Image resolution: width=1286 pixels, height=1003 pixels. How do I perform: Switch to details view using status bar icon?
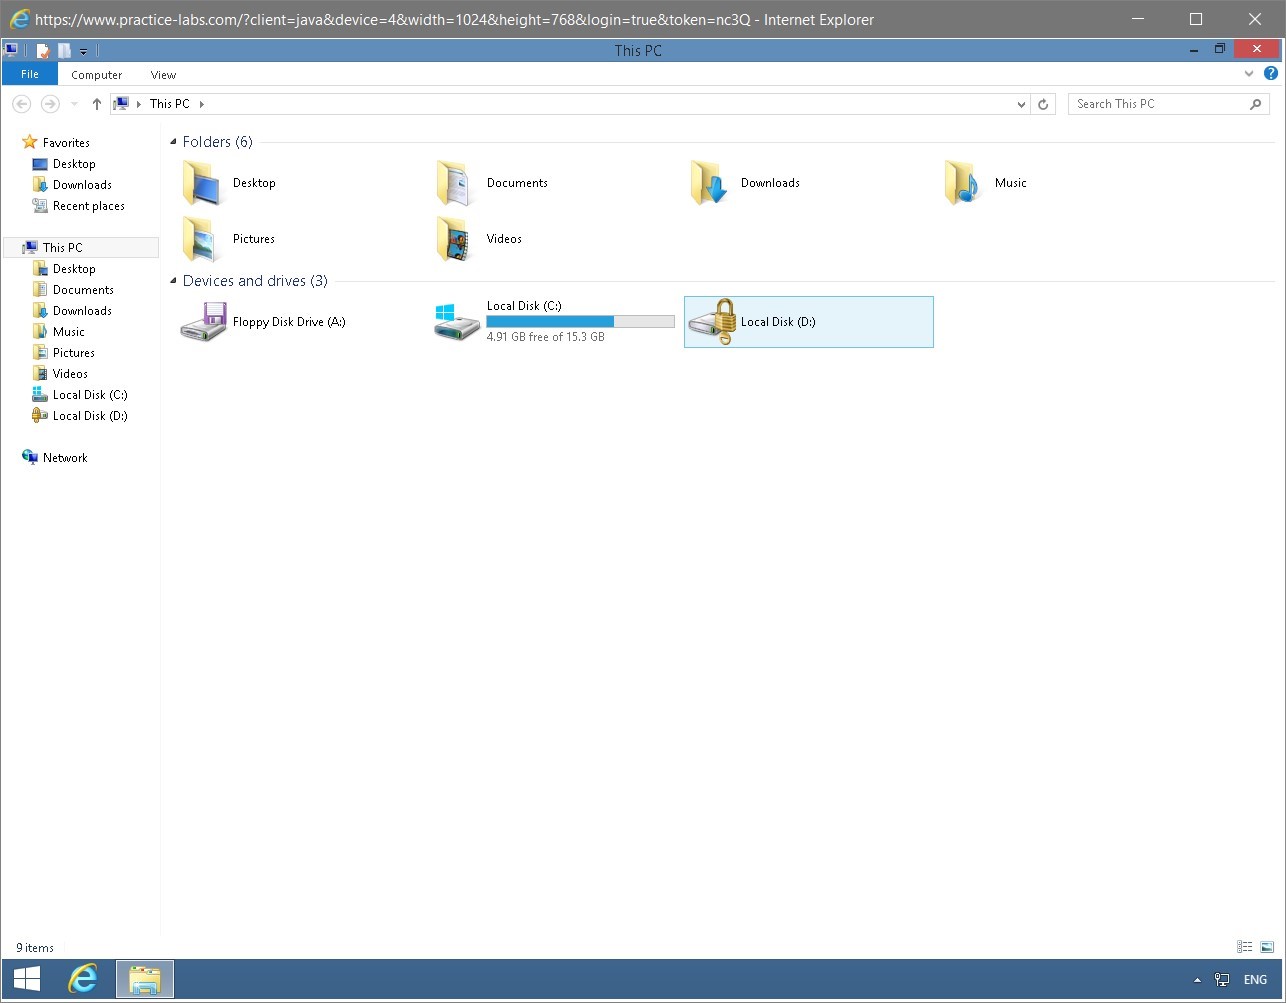1244,946
